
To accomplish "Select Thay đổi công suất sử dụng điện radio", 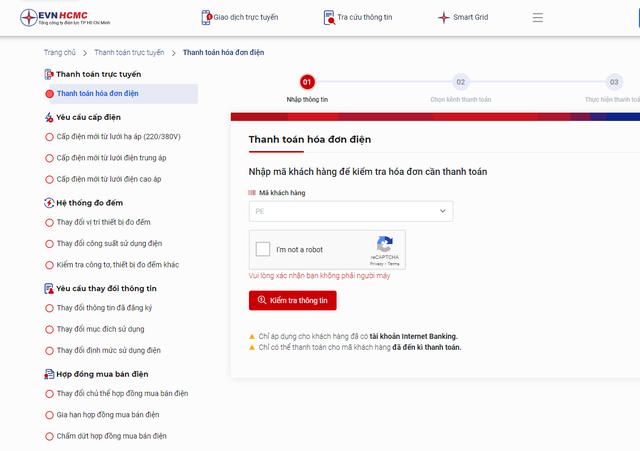I will 49,244.
